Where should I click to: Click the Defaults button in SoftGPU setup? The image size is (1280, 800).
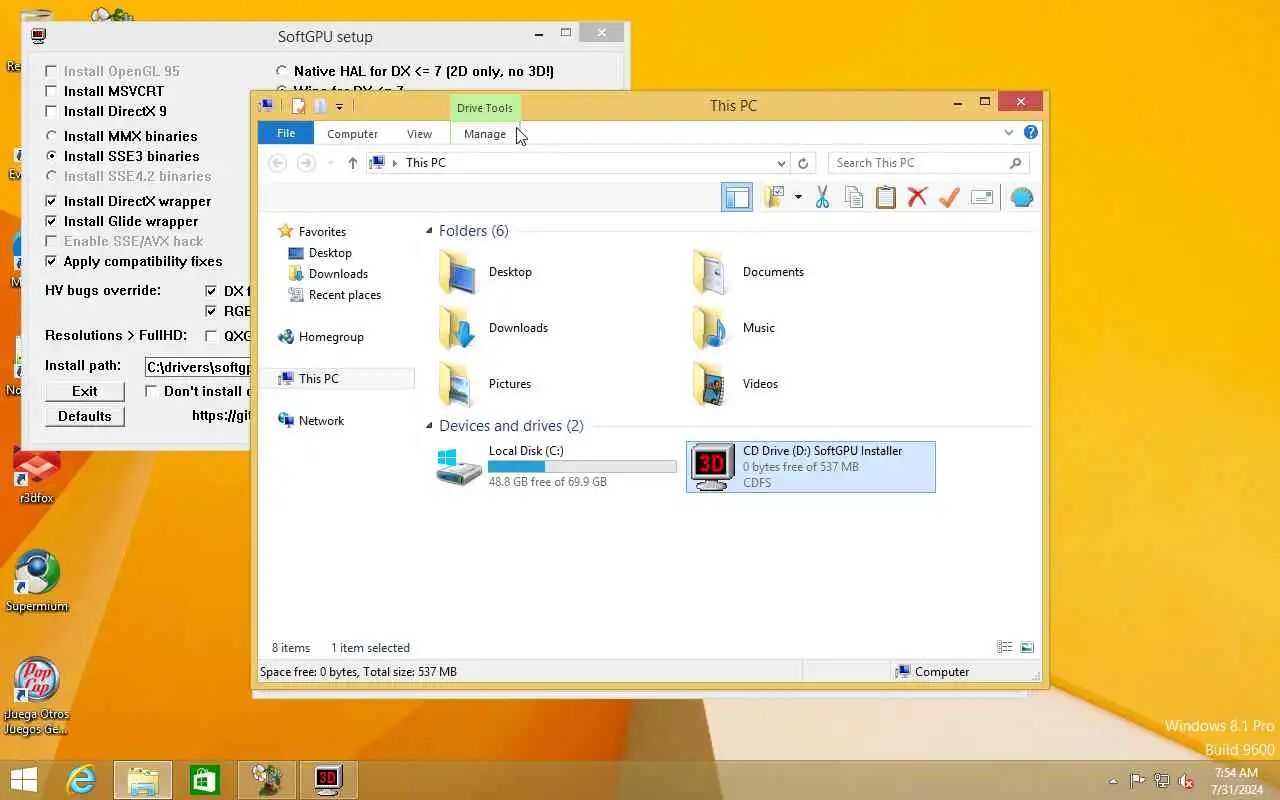coord(85,416)
